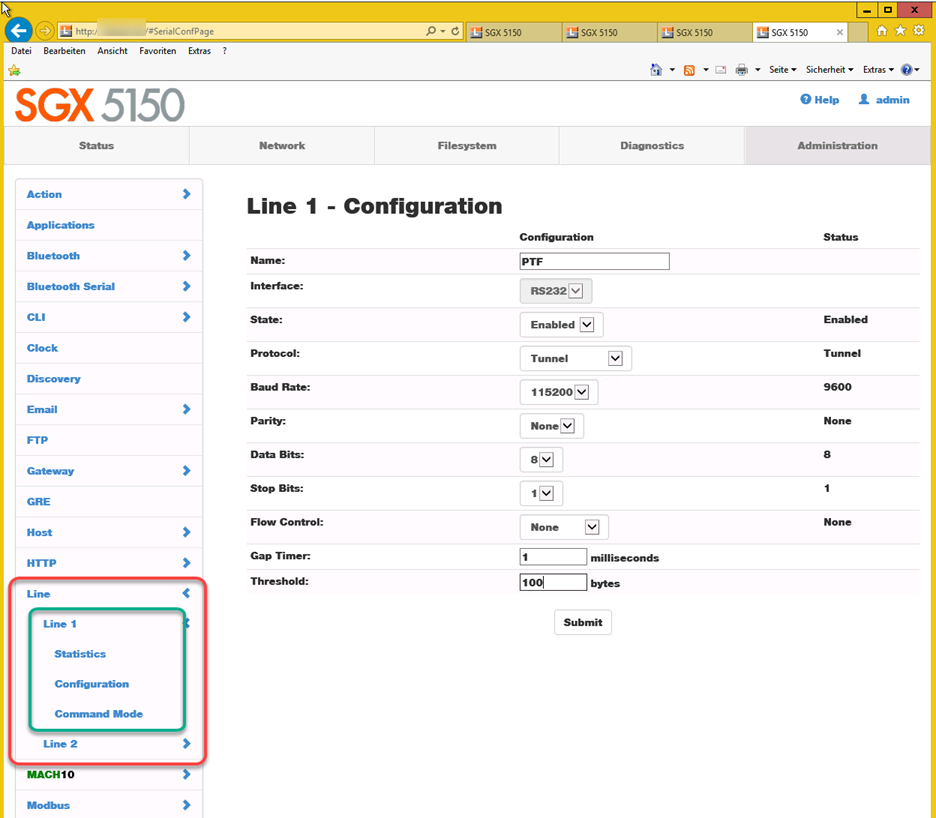The width and height of the screenshot is (936, 818).
Task: Expand the CLI sidebar chevron
Action: pyautogui.click(x=186, y=317)
